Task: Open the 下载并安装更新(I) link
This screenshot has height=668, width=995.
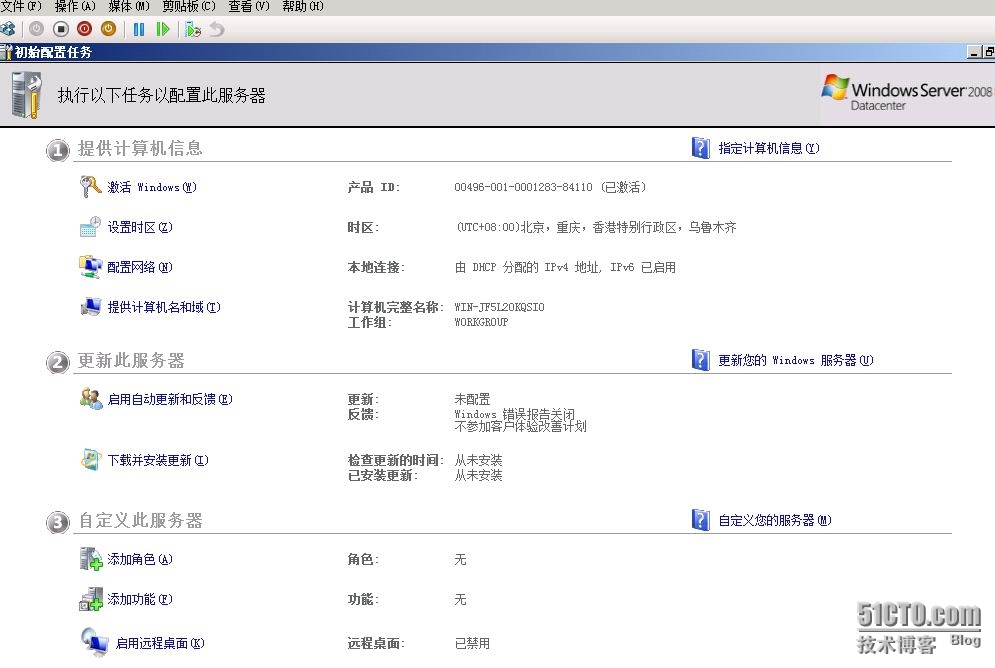Action: [157, 460]
